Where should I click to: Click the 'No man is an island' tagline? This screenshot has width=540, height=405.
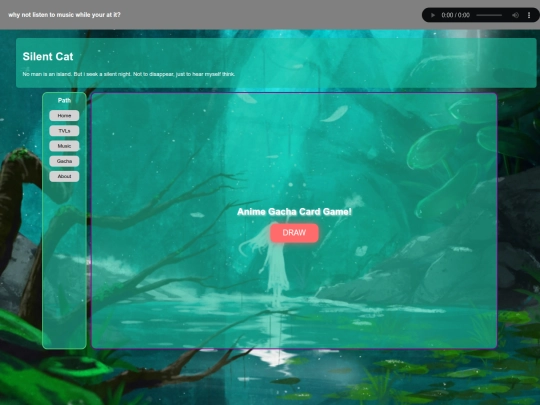click(128, 74)
